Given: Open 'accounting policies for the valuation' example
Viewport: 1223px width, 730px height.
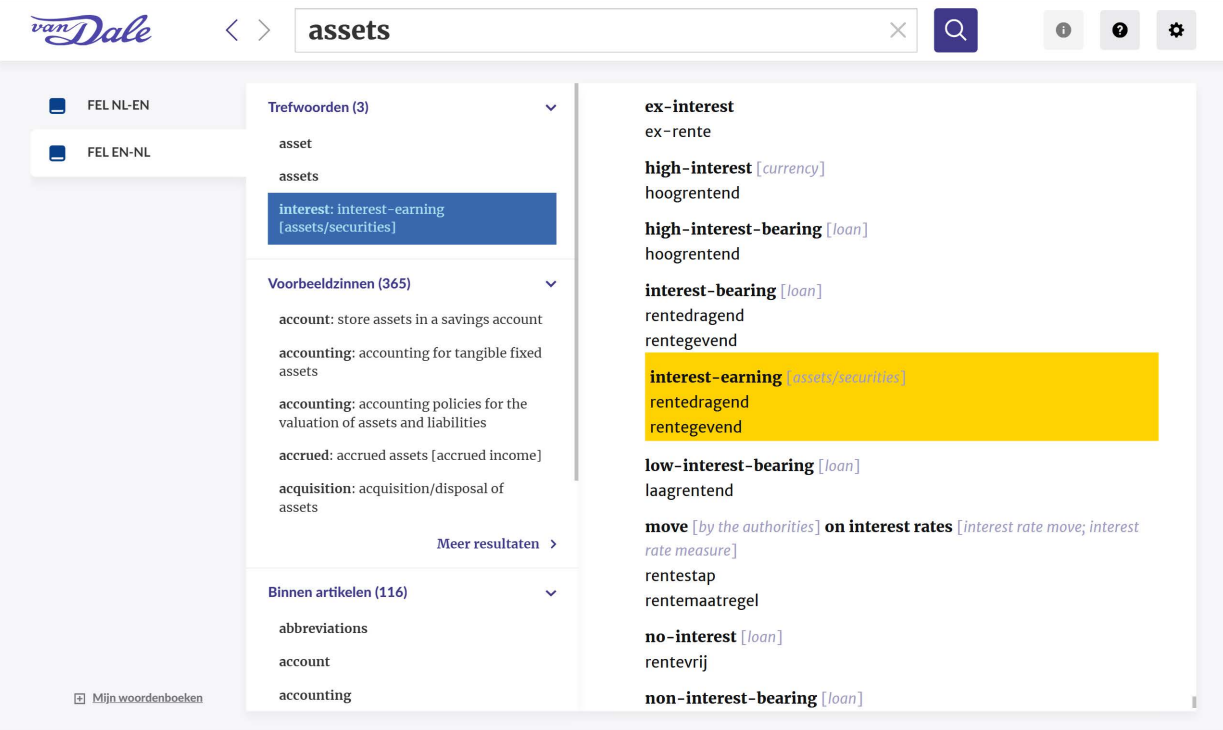Looking at the screenshot, I should pyautogui.click(x=403, y=413).
